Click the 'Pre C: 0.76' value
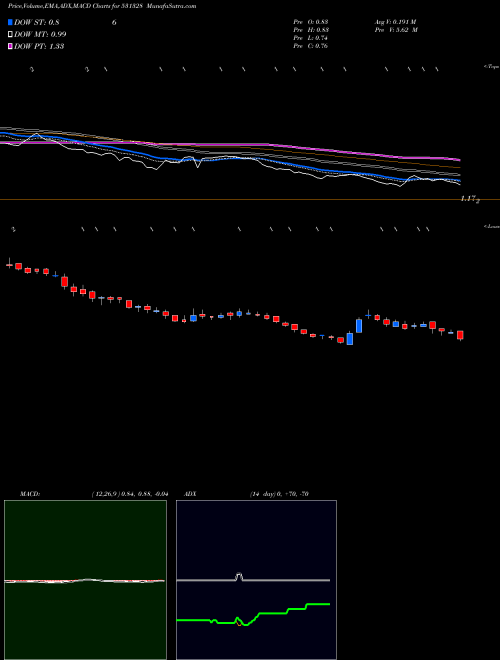The width and height of the screenshot is (500, 660). (311, 46)
